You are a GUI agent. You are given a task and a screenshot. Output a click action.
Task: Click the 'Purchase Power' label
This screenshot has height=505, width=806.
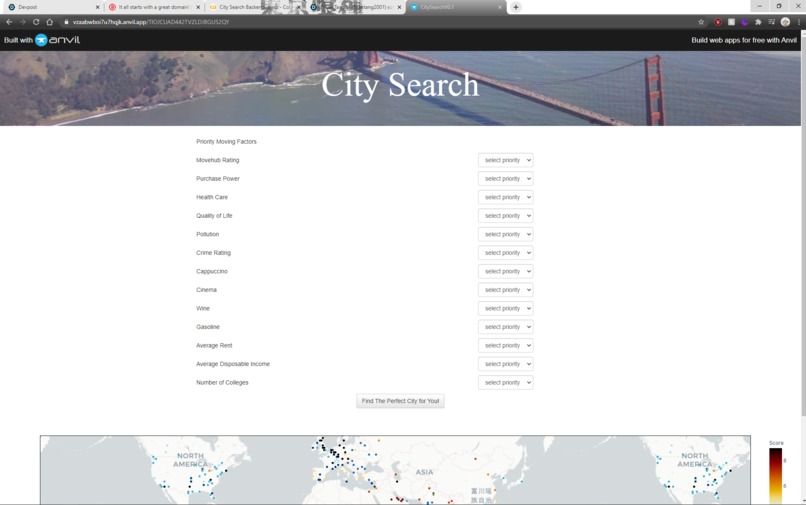[x=218, y=179]
